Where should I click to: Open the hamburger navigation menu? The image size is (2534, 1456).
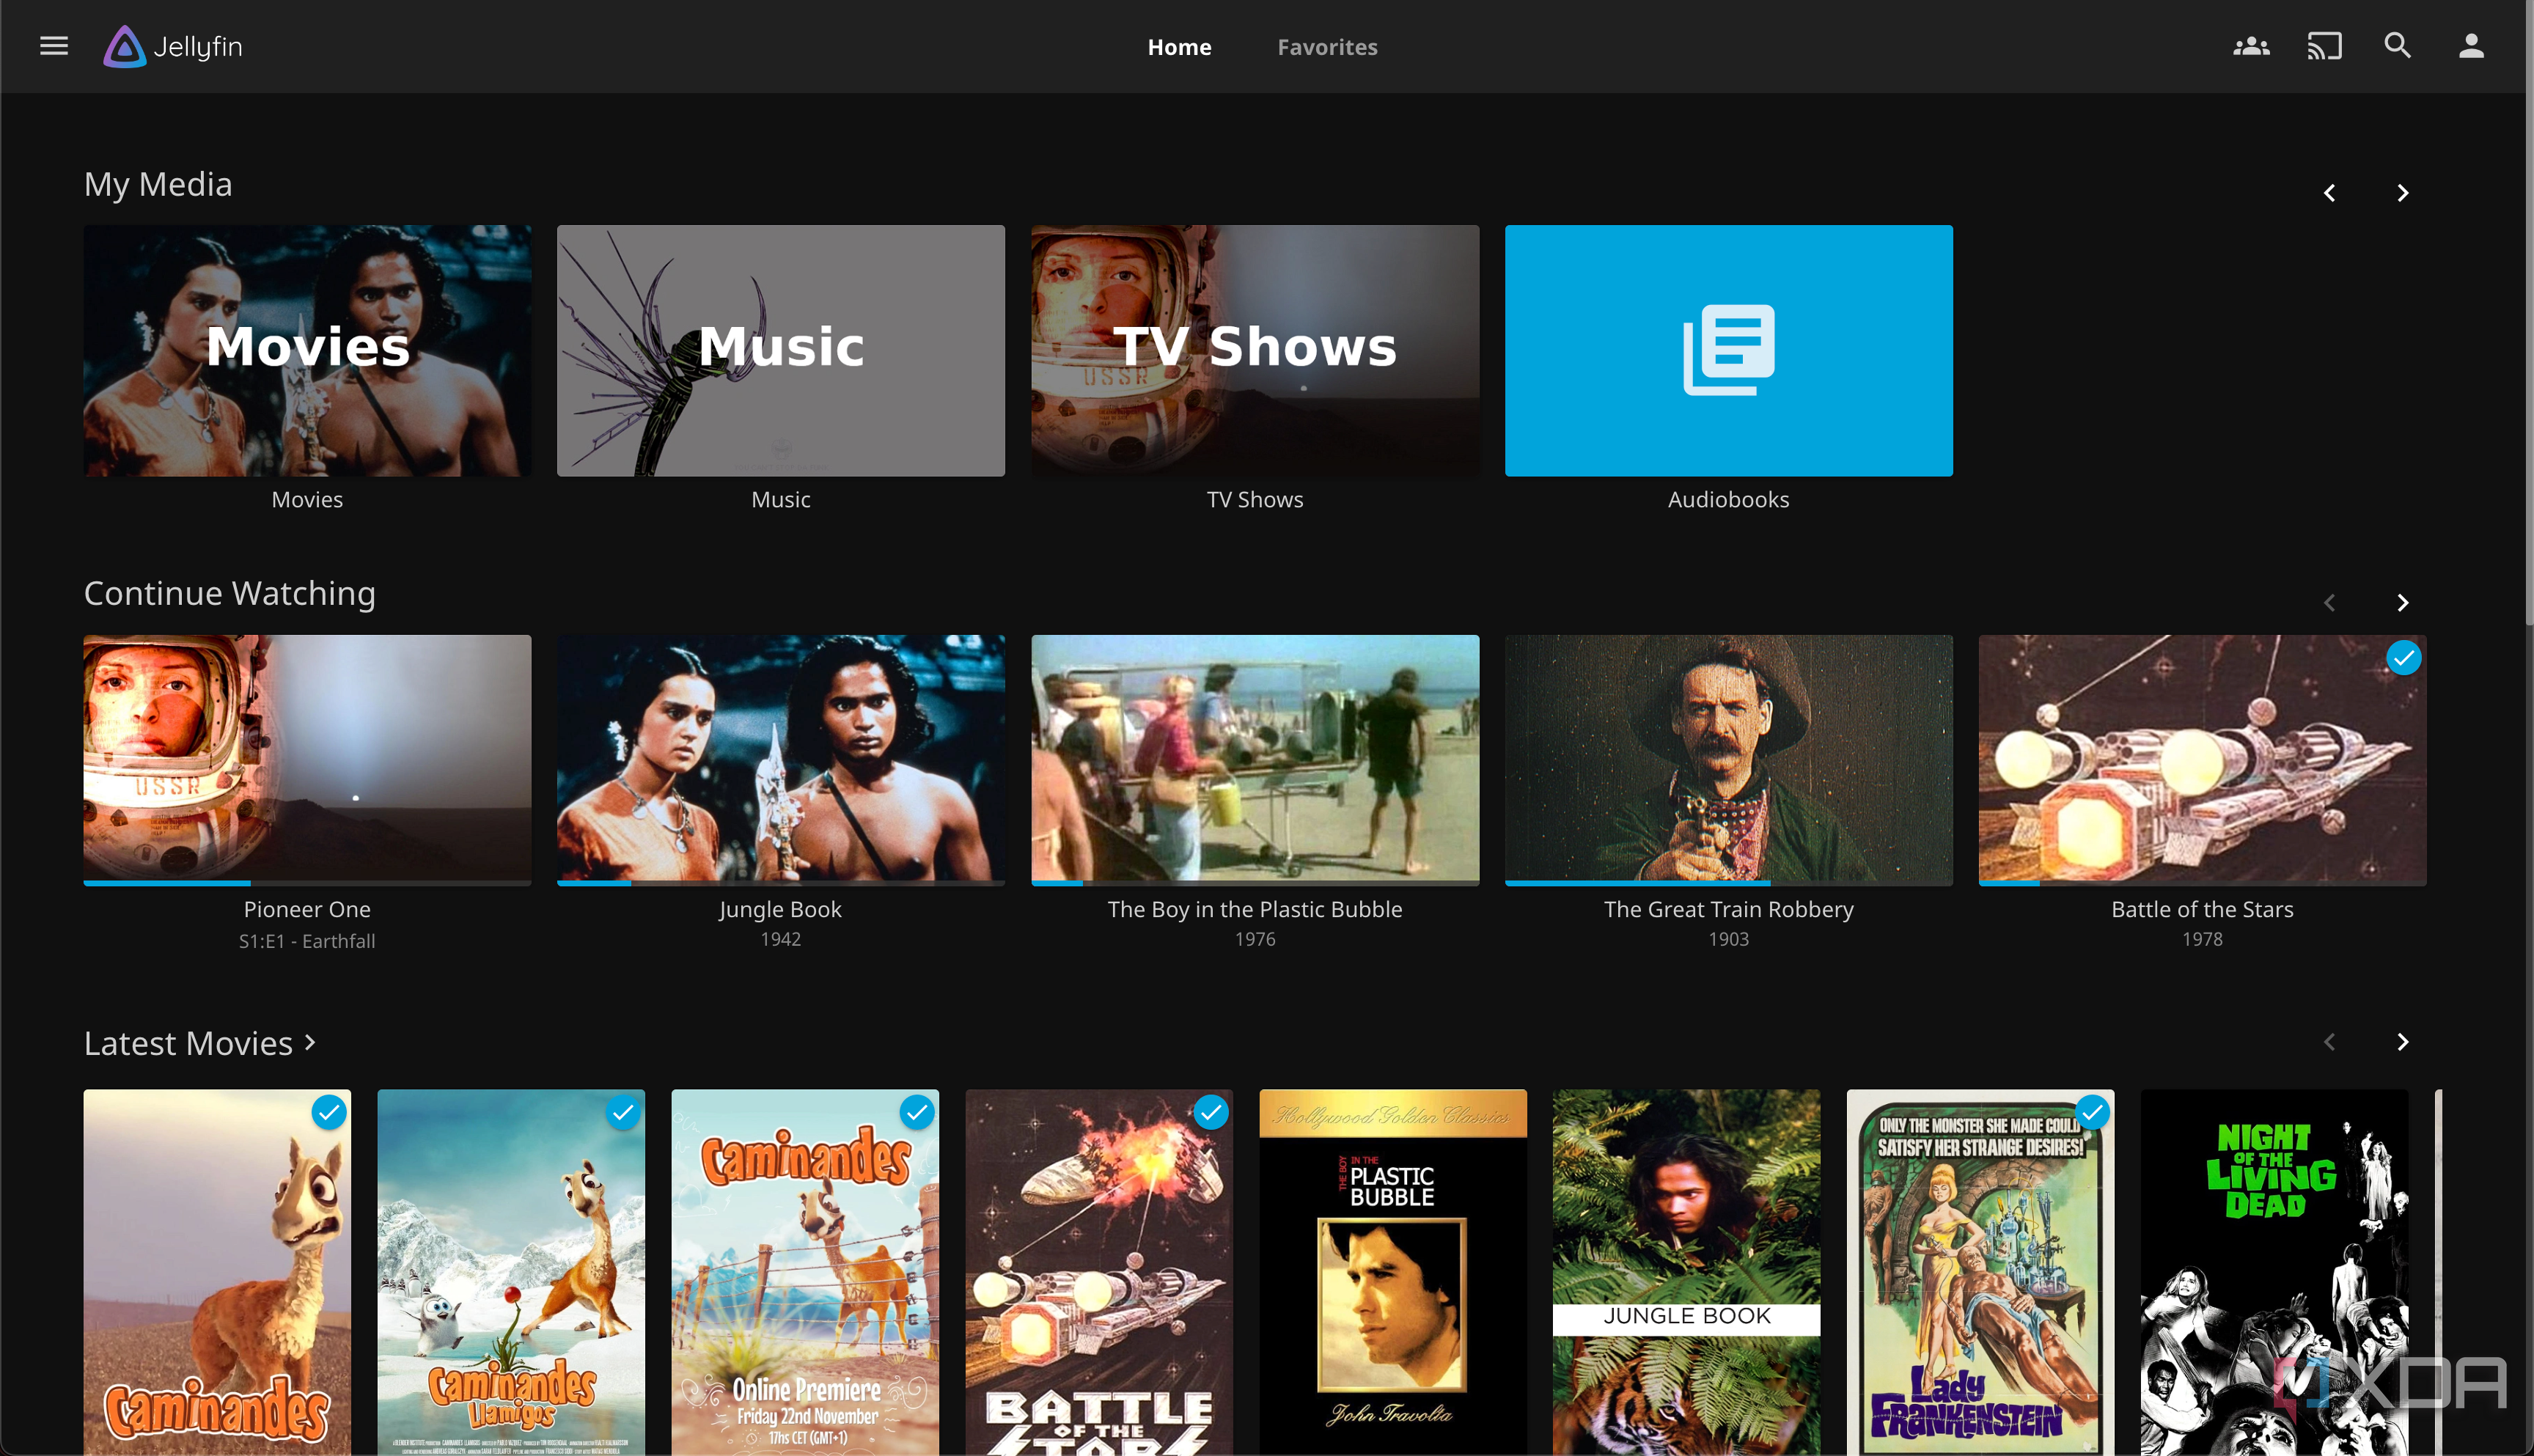(x=54, y=46)
